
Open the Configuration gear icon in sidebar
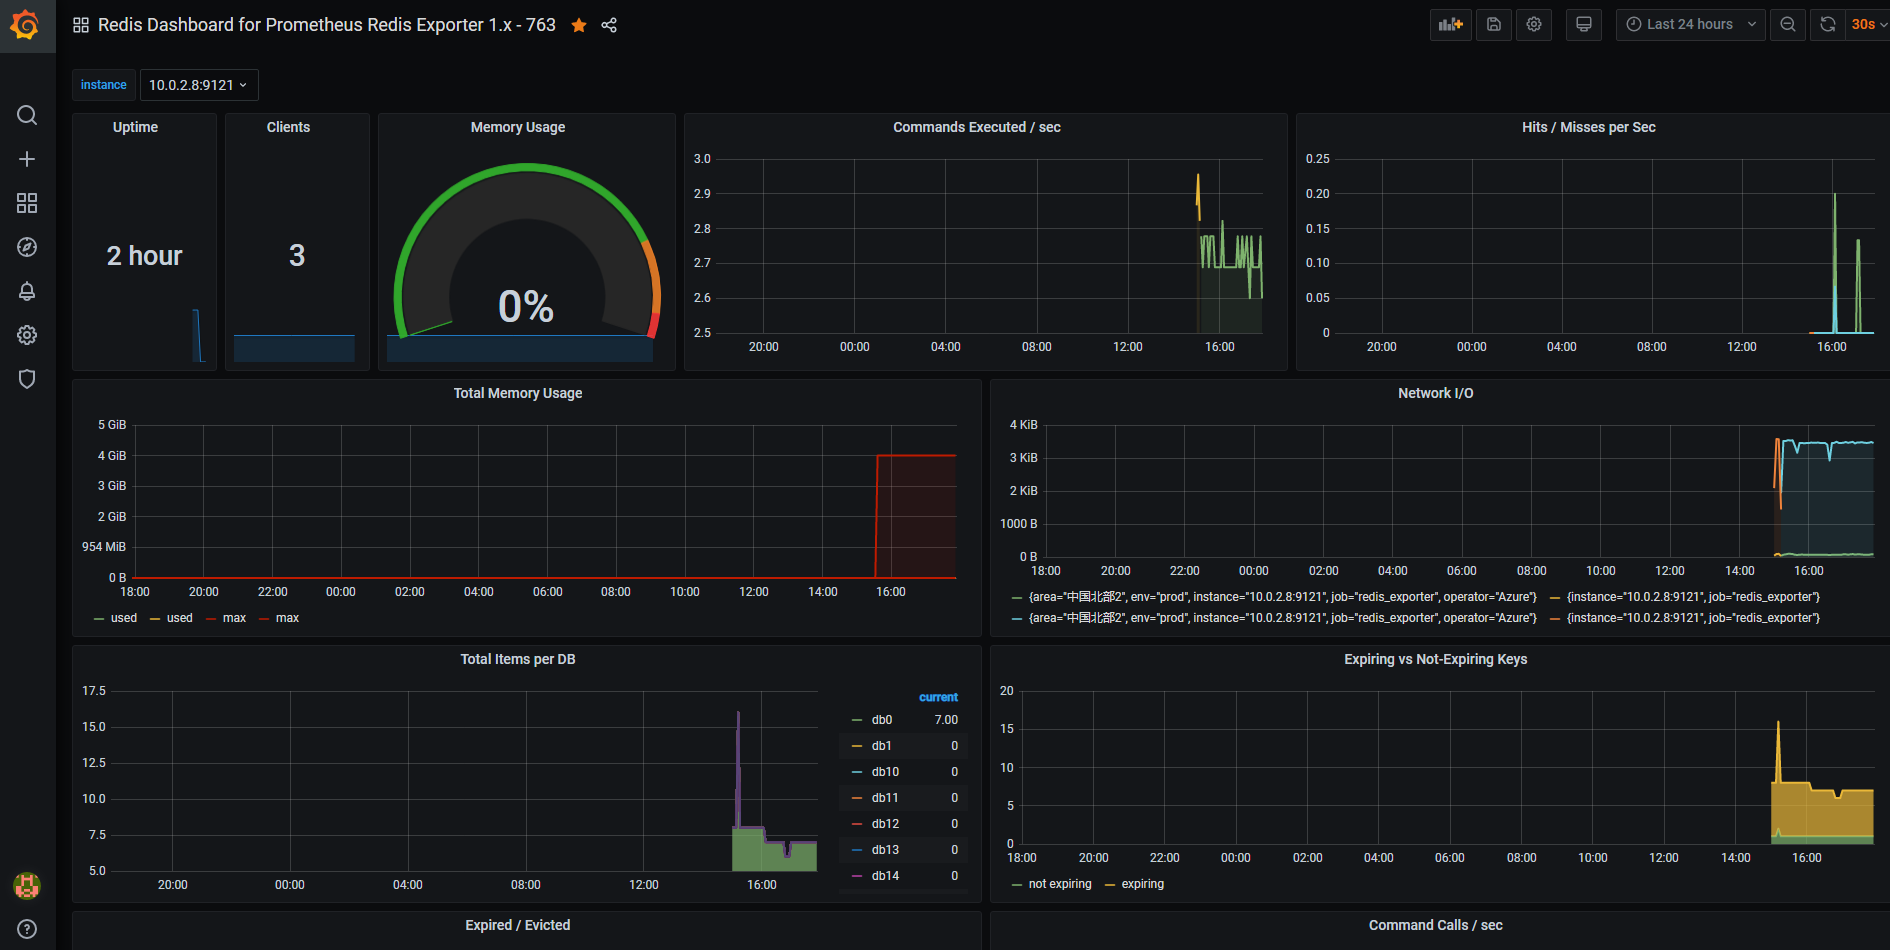27,335
